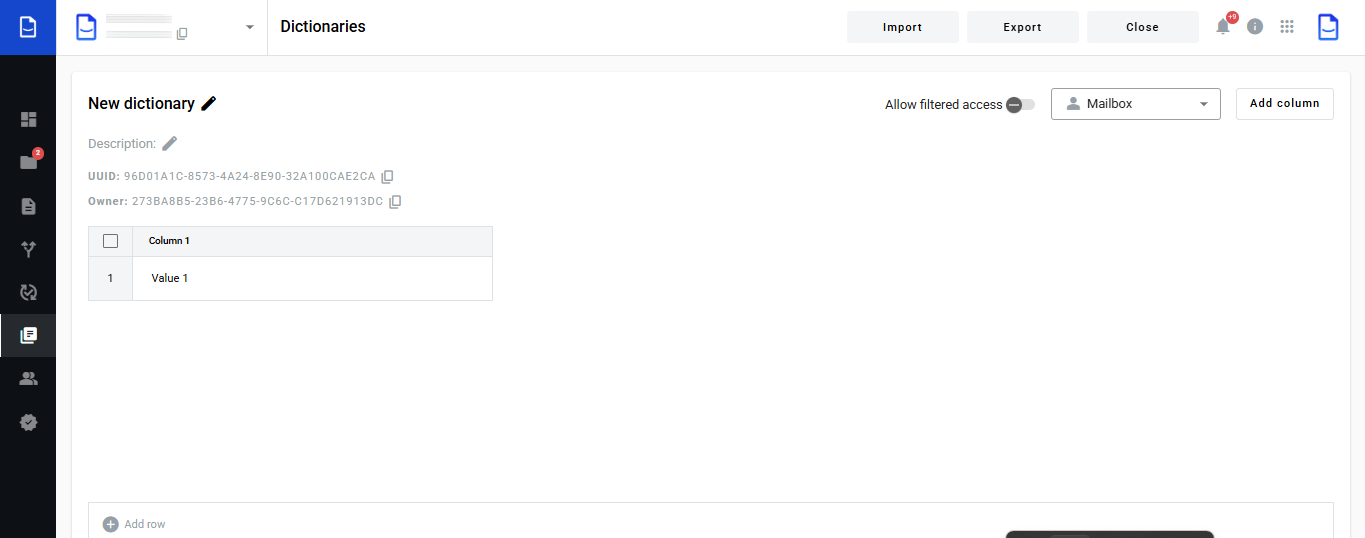
Task: Copy the Owner ID to clipboard
Action: 395,202
